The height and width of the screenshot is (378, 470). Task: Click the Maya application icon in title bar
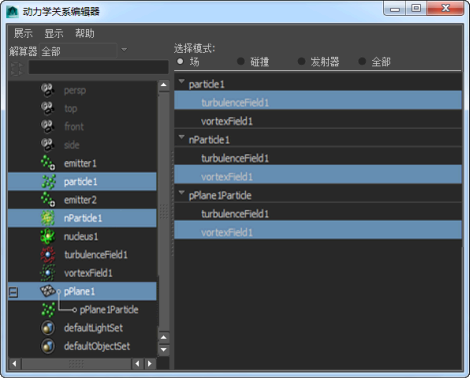pyautogui.click(x=12, y=12)
